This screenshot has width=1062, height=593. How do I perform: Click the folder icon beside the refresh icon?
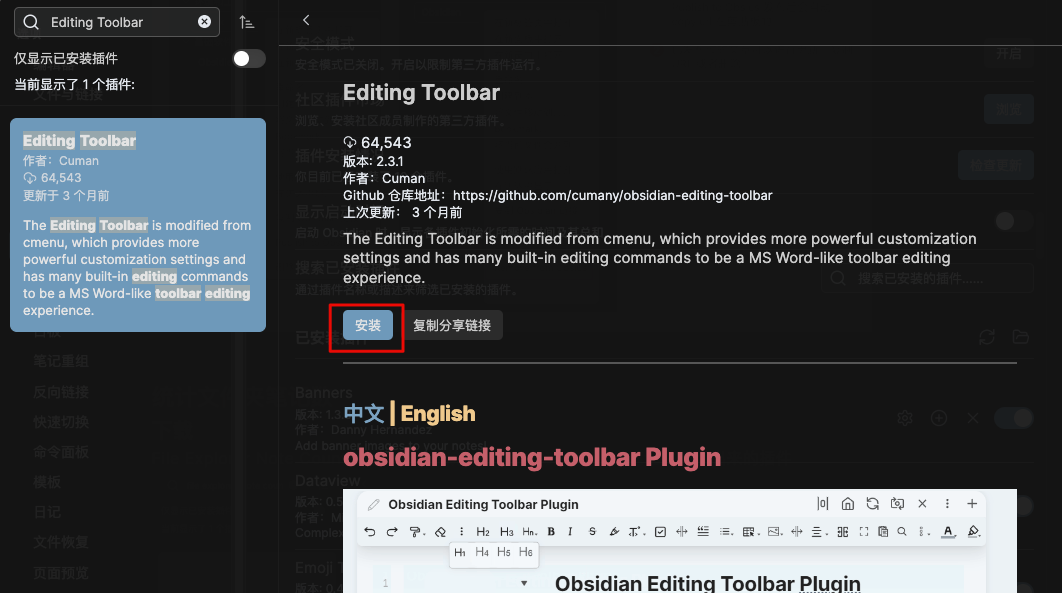[1021, 337]
